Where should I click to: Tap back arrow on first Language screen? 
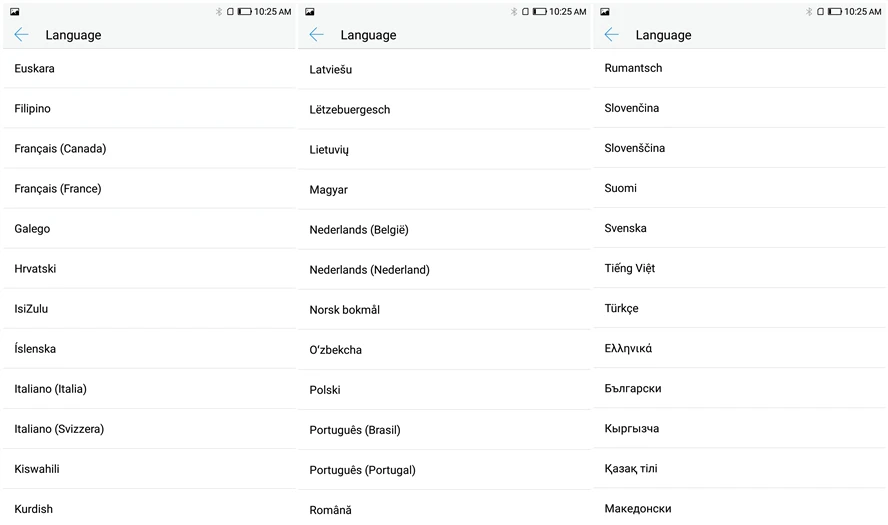21,35
